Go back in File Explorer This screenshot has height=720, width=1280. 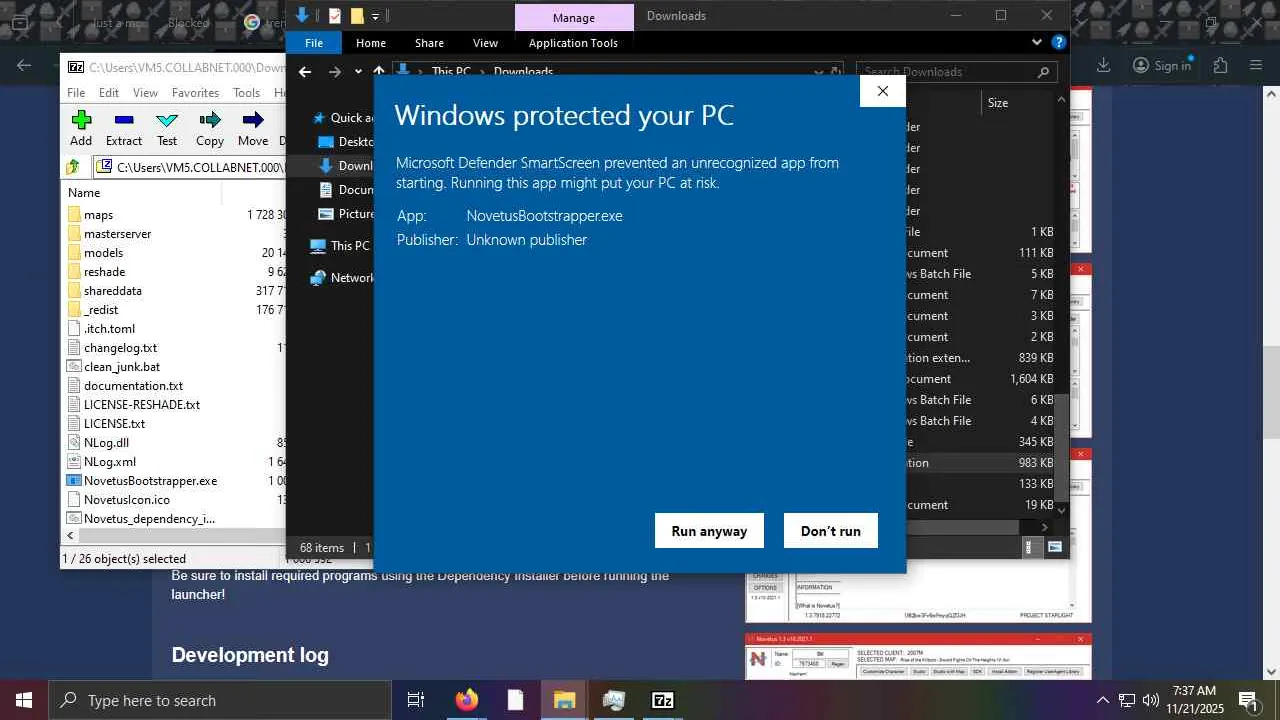(305, 72)
